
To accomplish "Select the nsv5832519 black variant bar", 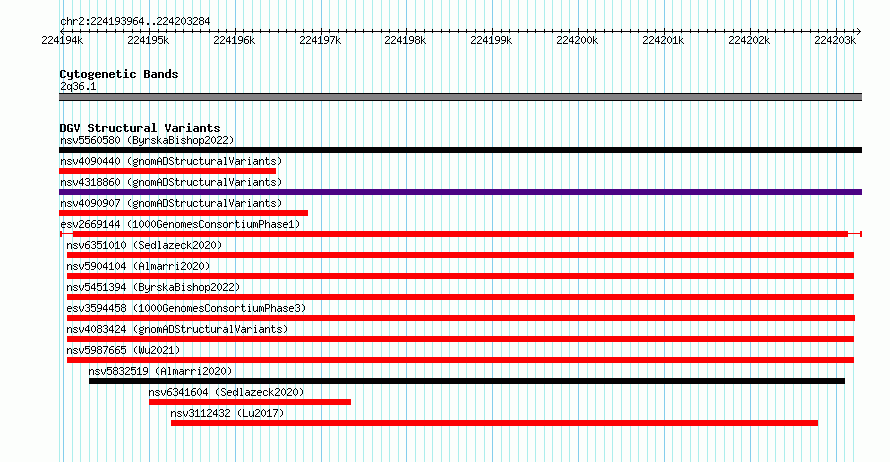I will point(467,381).
